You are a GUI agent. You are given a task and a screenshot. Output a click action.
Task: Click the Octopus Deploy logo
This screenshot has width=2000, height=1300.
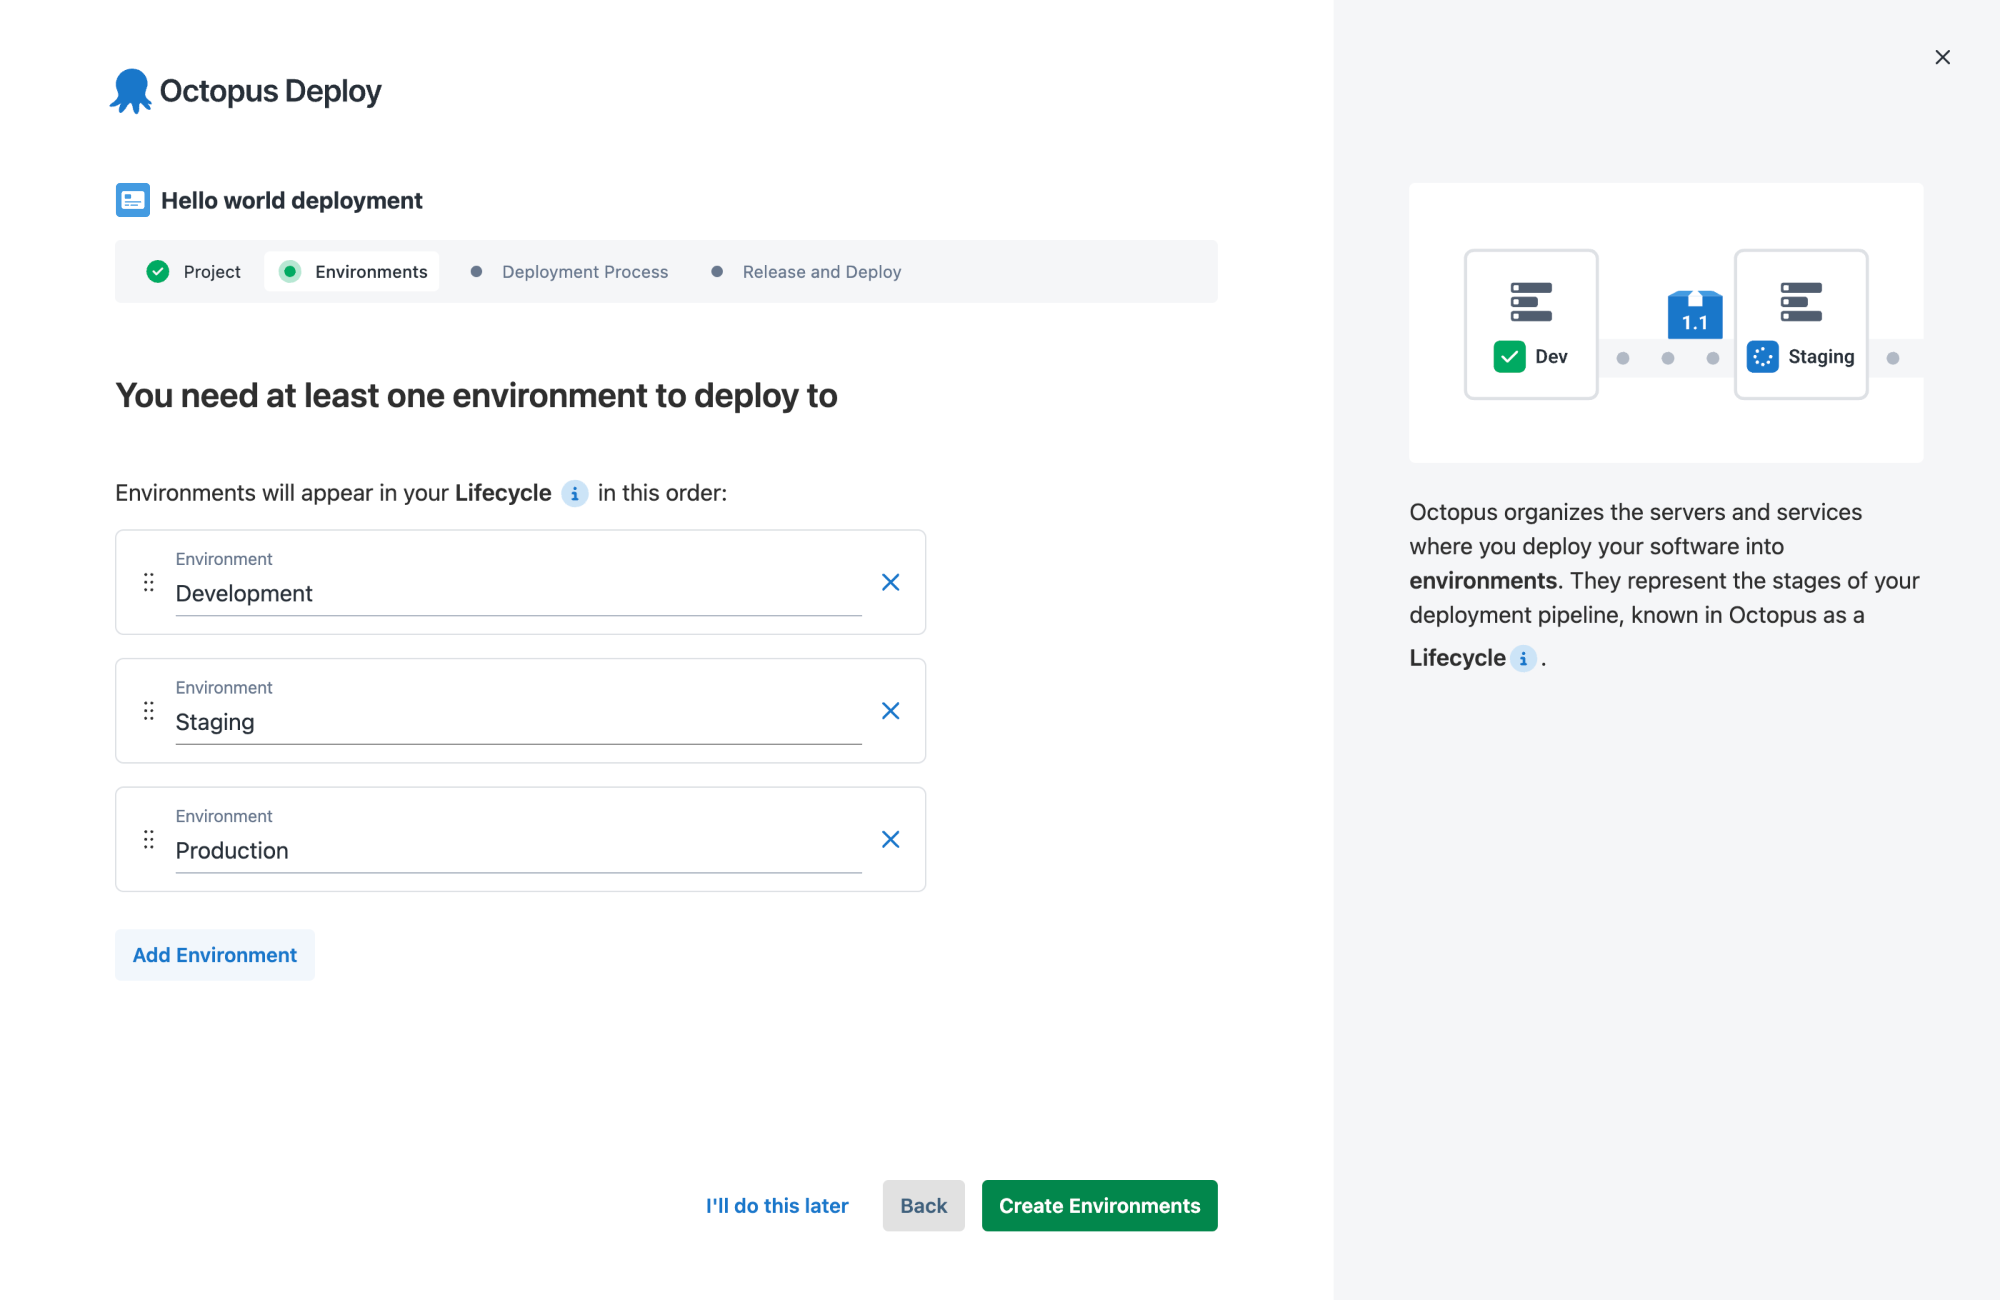point(245,91)
